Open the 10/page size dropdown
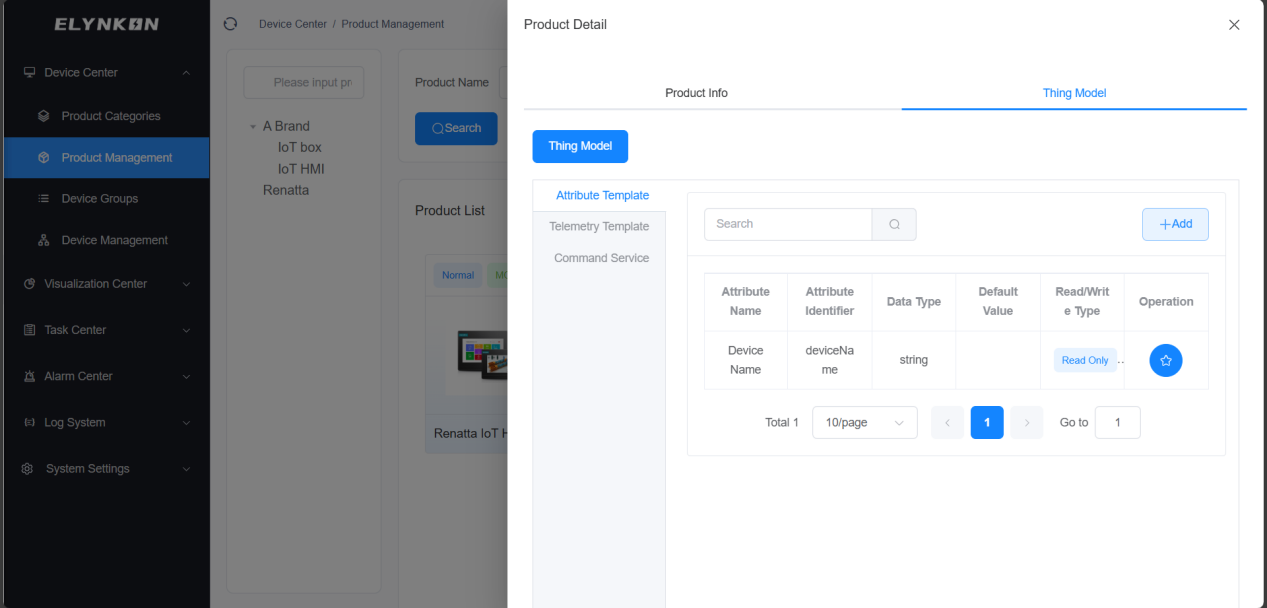1267x608 pixels. [x=865, y=423]
